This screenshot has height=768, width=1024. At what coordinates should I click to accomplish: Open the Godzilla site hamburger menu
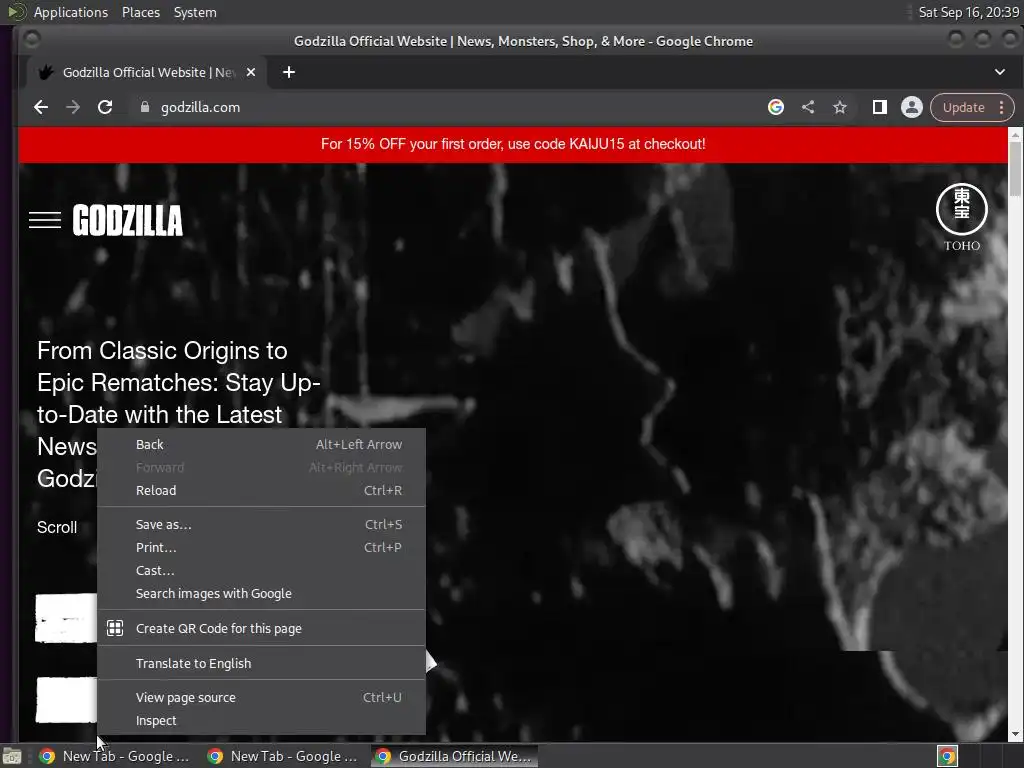(x=45, y=220)
